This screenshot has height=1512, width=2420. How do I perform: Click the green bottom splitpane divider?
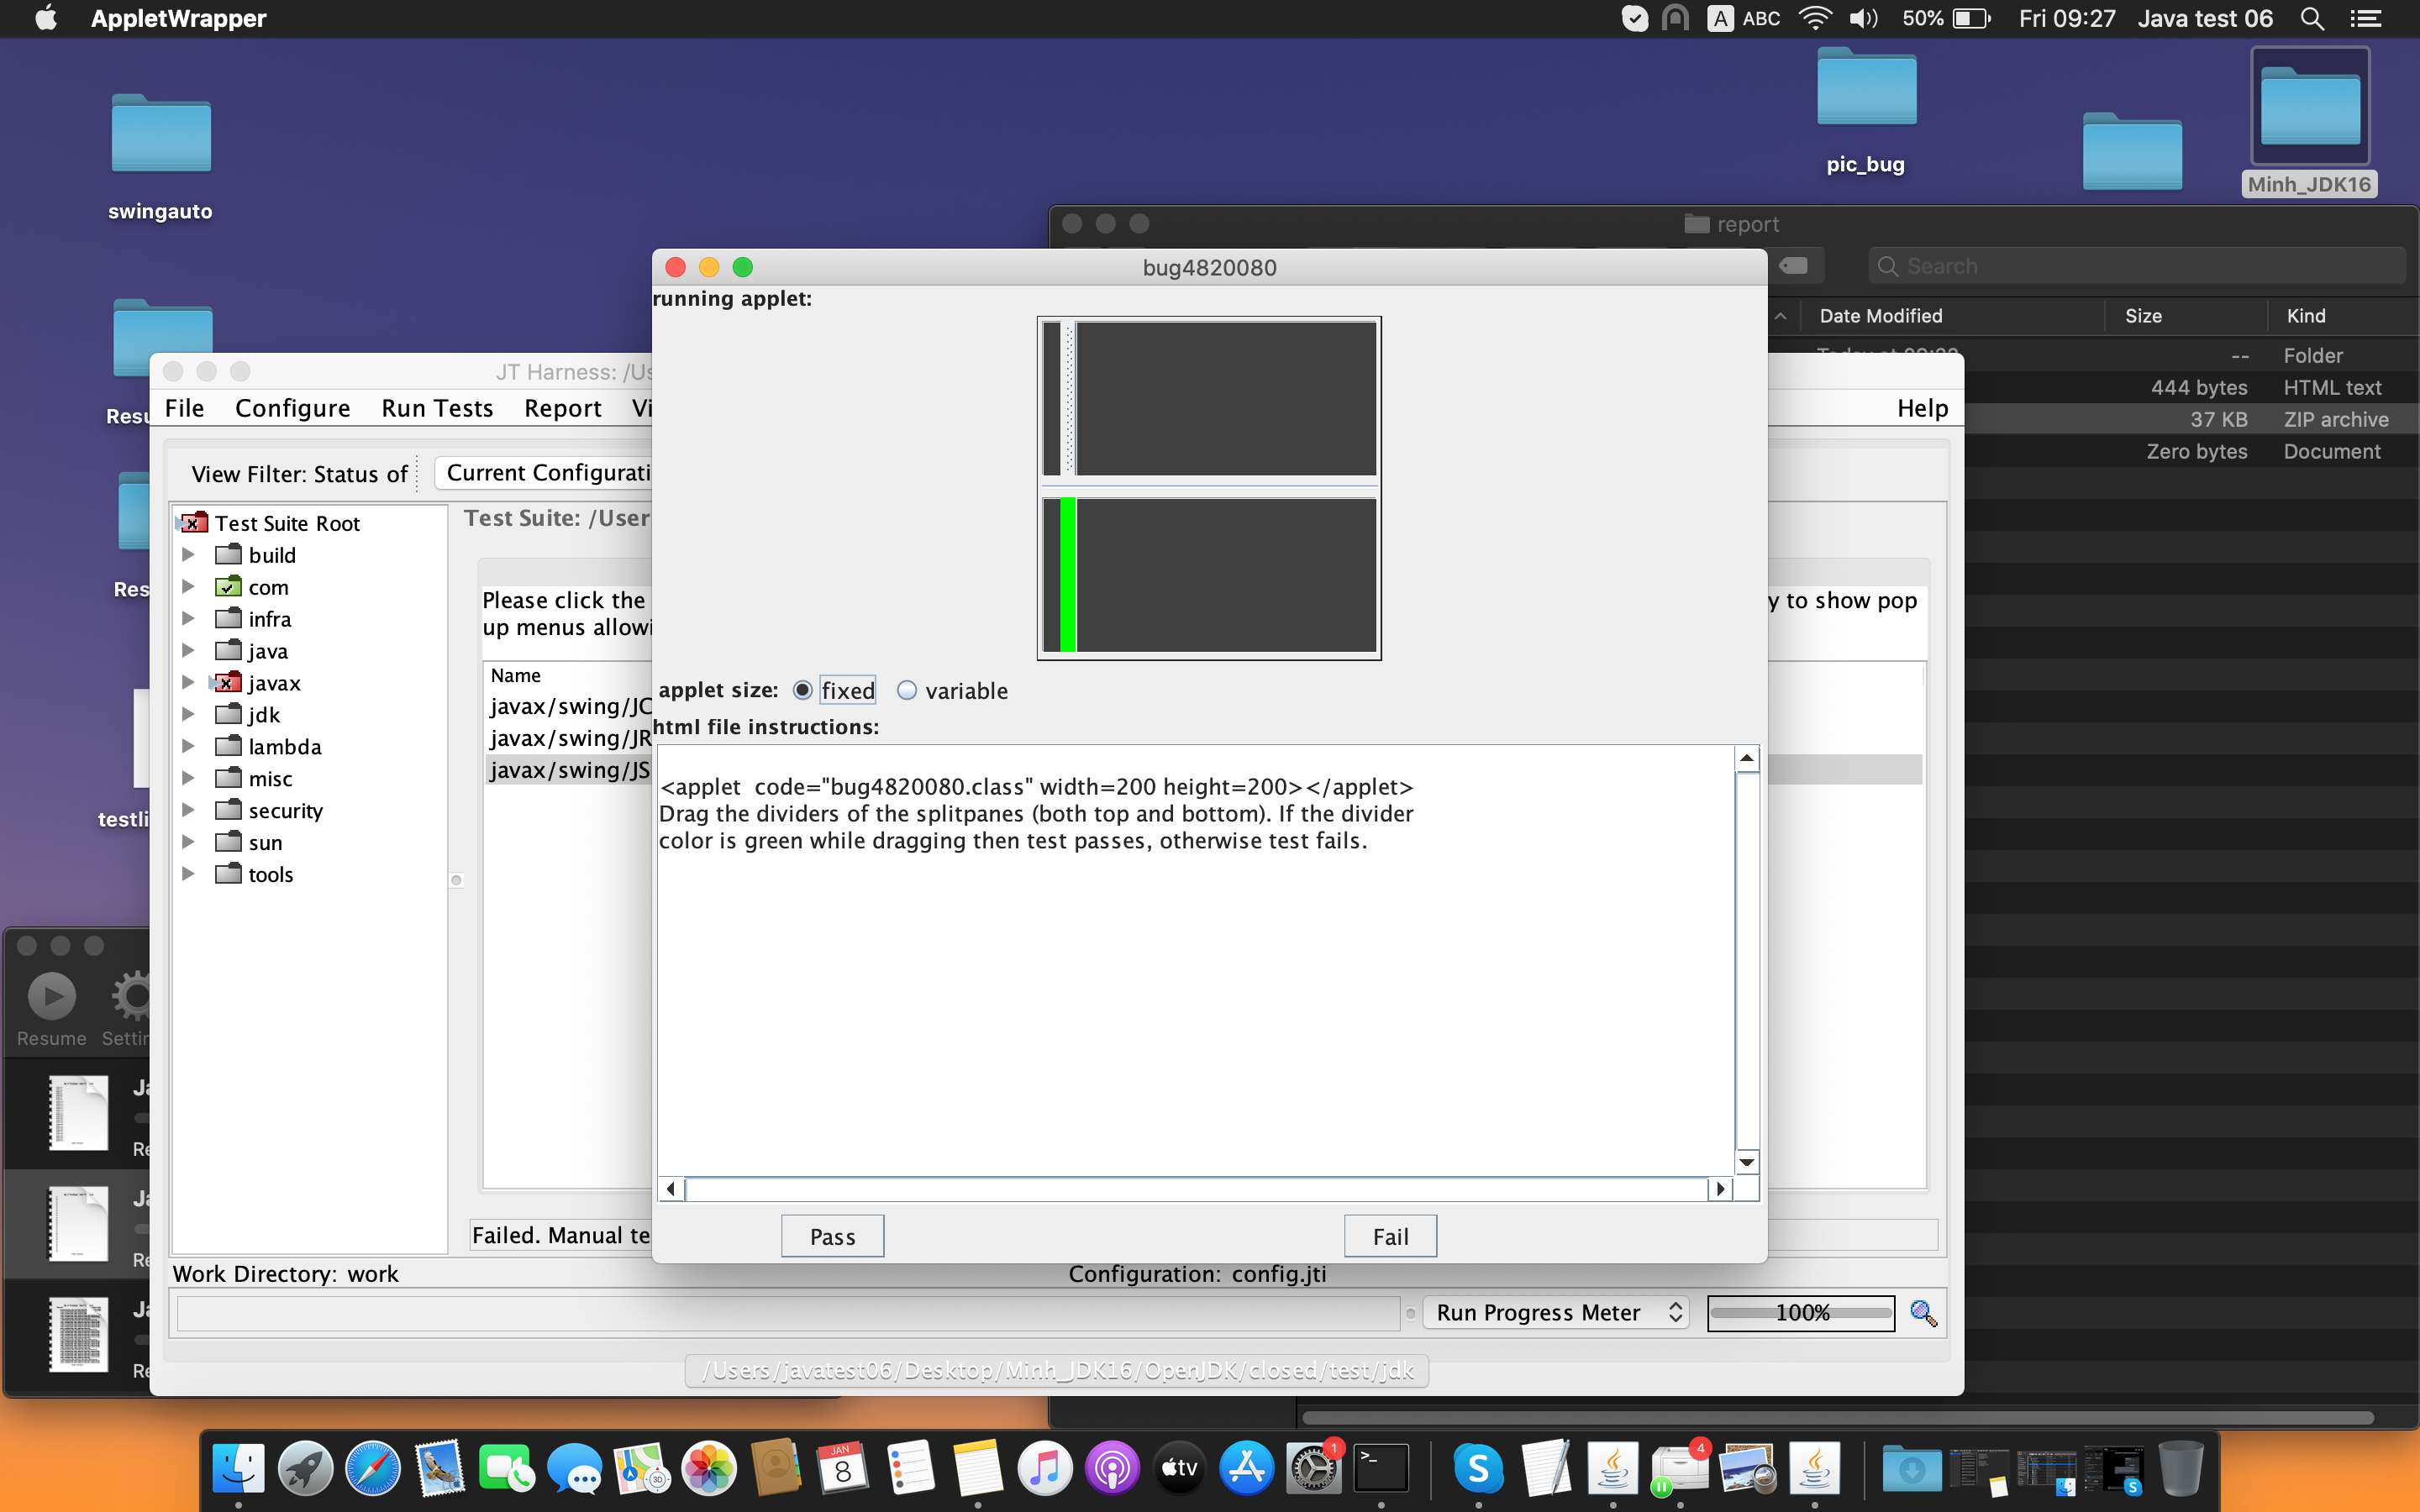click(x=1067, y=575)
